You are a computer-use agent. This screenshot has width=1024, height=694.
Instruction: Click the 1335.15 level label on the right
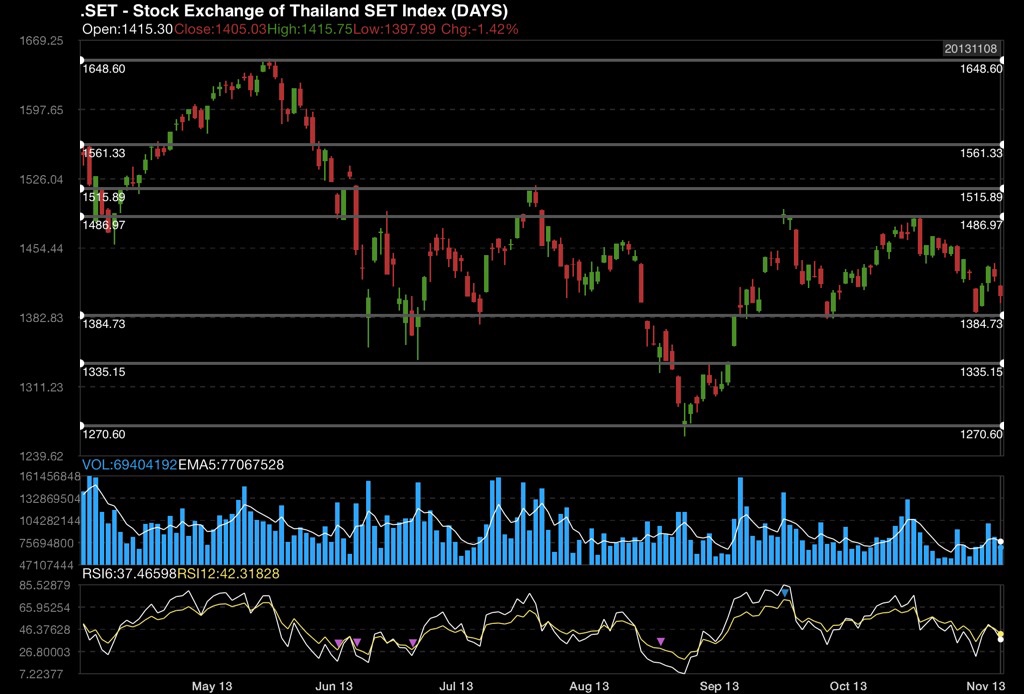980,372
